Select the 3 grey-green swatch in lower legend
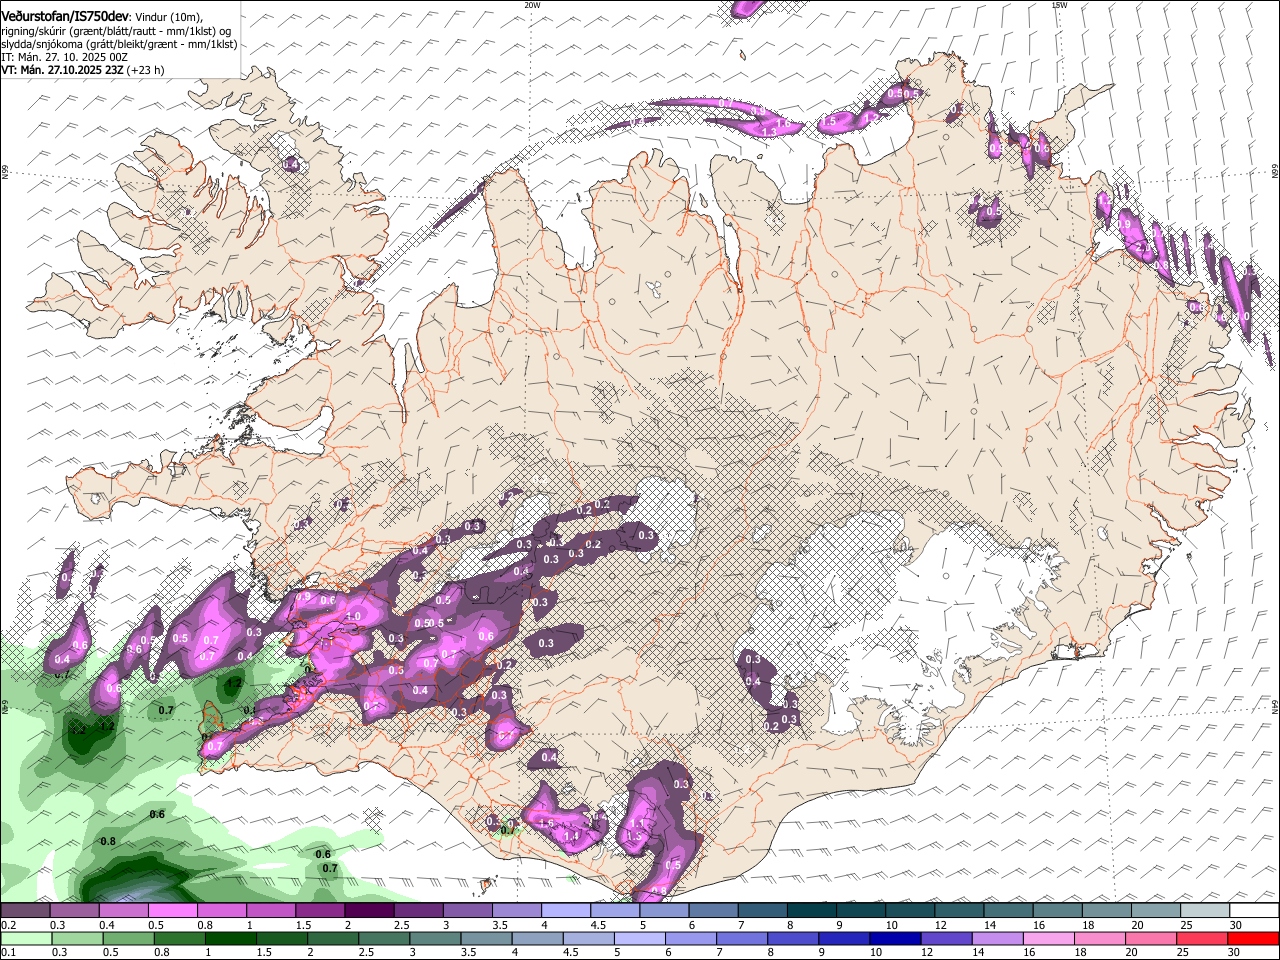 [x=434, y=939]
